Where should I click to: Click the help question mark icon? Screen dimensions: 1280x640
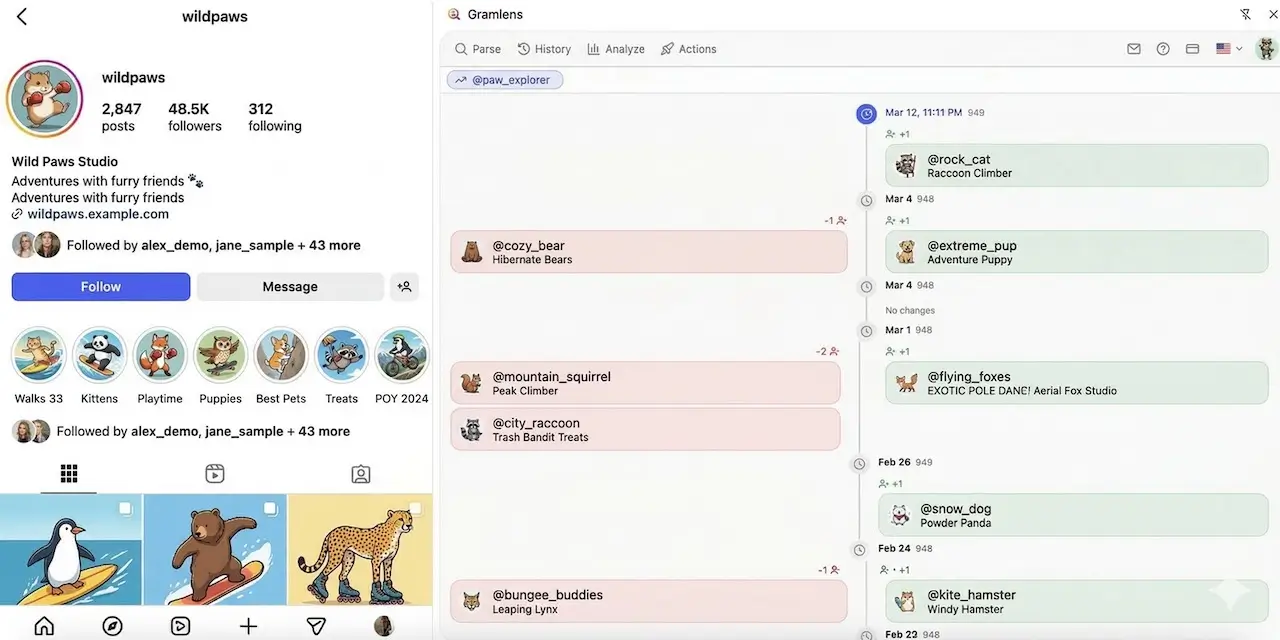[1163, 49]
